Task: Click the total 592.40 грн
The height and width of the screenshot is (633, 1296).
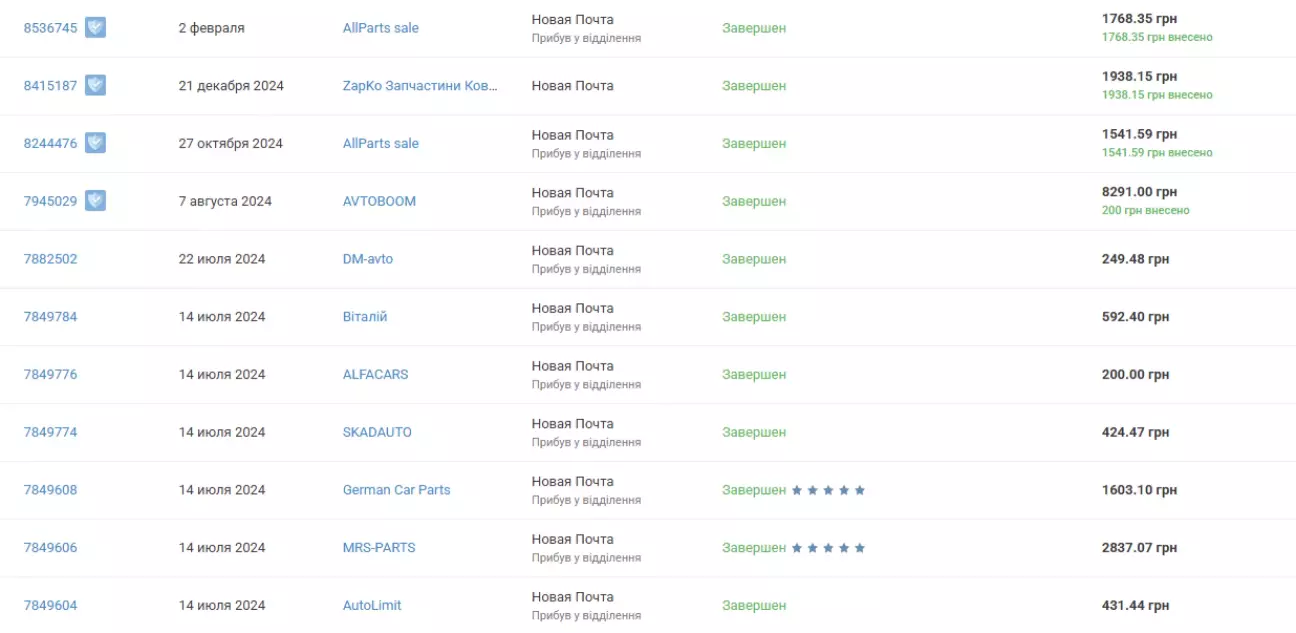Action: click(1135, 317)
